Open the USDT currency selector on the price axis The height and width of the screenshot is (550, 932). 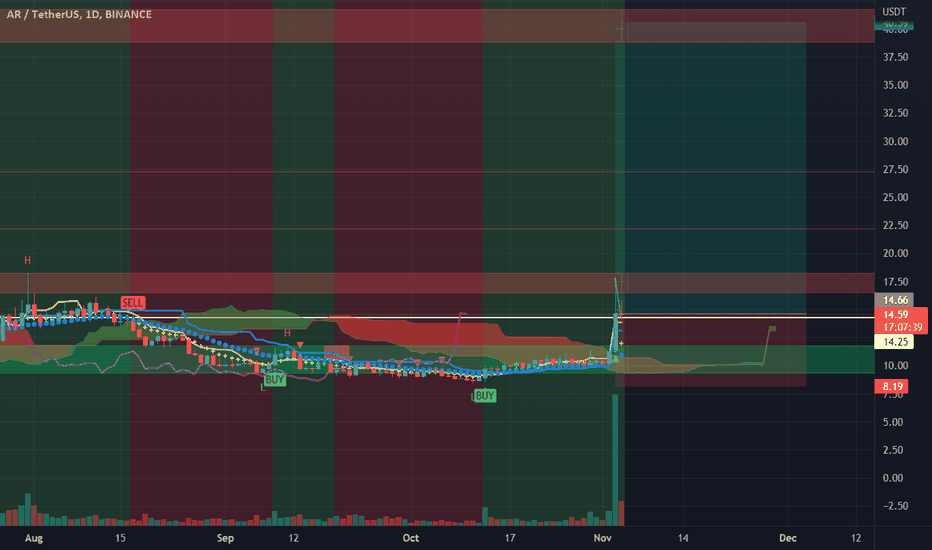coord(894,11)
